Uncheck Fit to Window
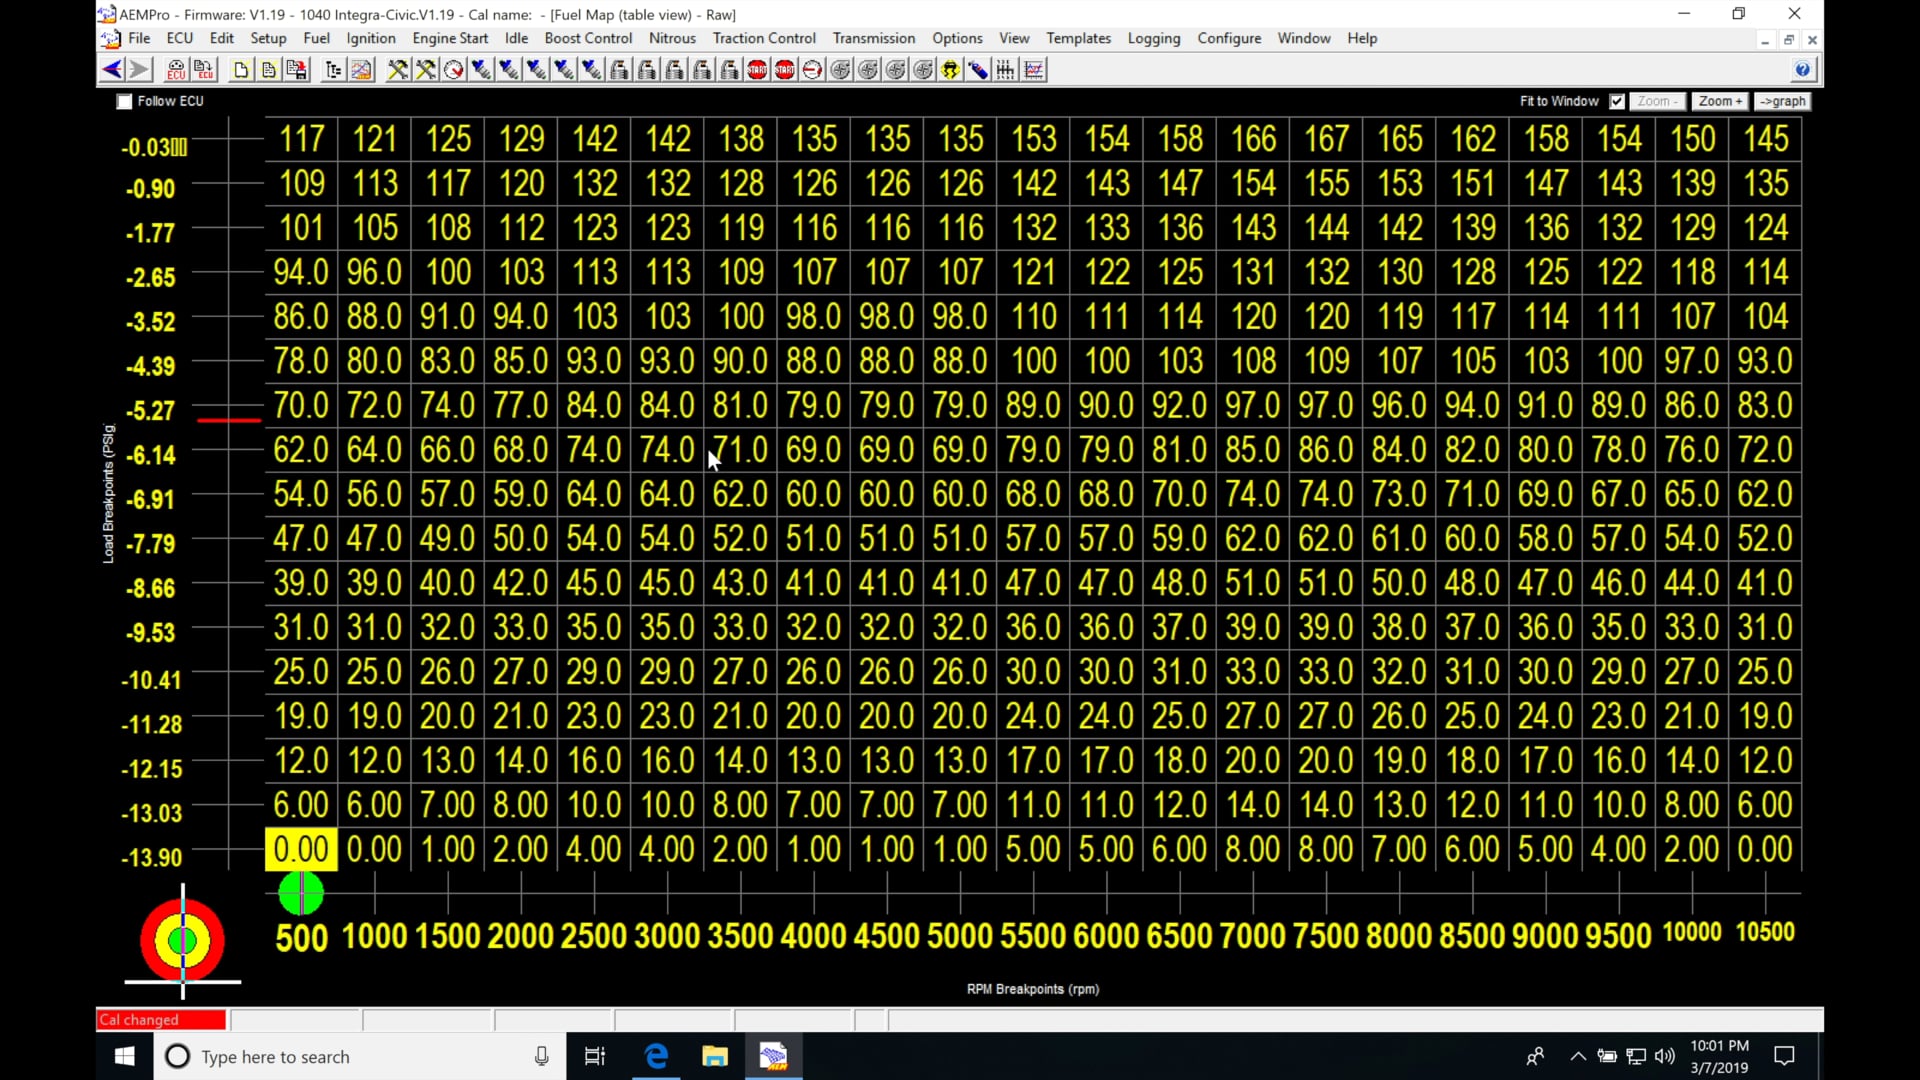 1616,101
